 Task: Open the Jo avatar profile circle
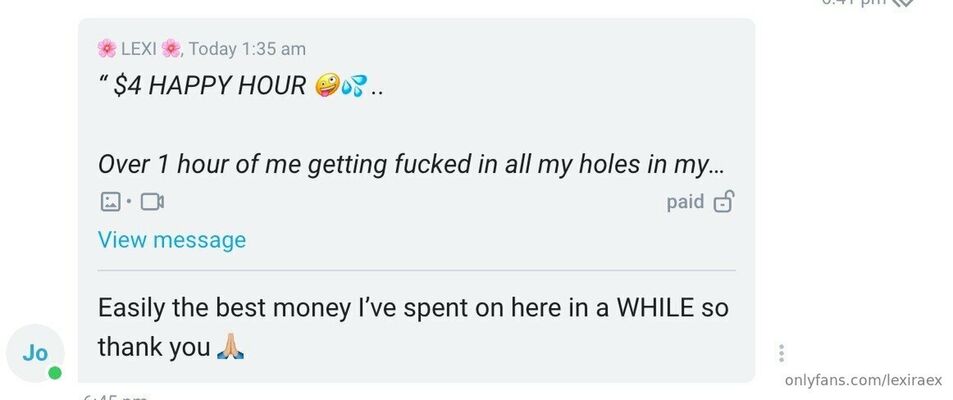36,353
